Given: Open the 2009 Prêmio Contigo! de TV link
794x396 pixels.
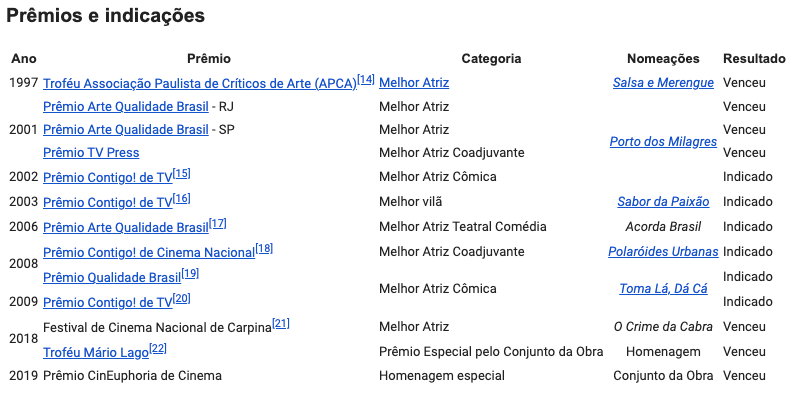Looking at the screenshot, I should [x=108, y=302].
